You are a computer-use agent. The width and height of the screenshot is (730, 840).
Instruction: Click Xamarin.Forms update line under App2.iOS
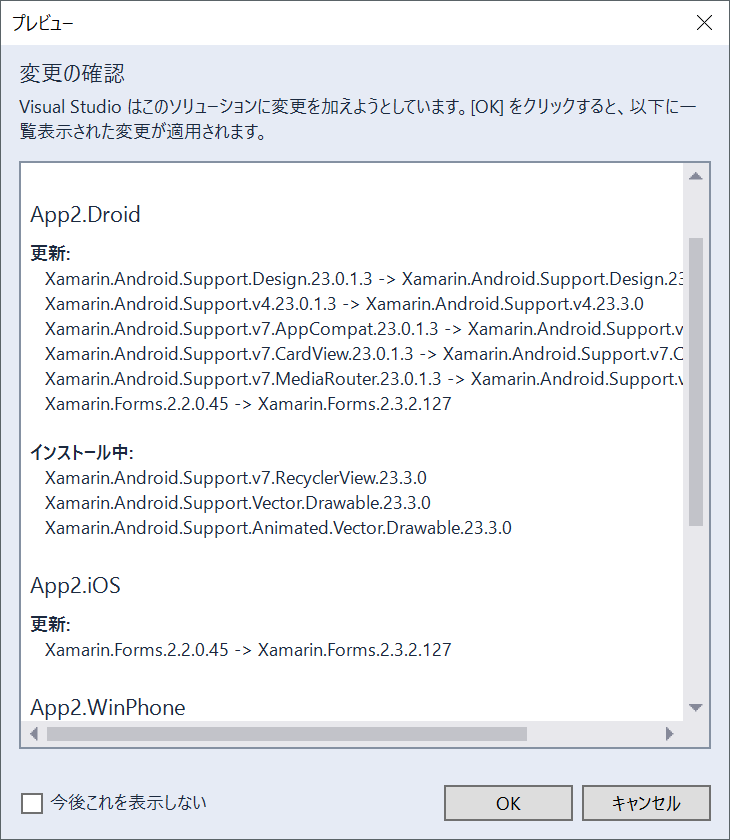coord(248,649)
